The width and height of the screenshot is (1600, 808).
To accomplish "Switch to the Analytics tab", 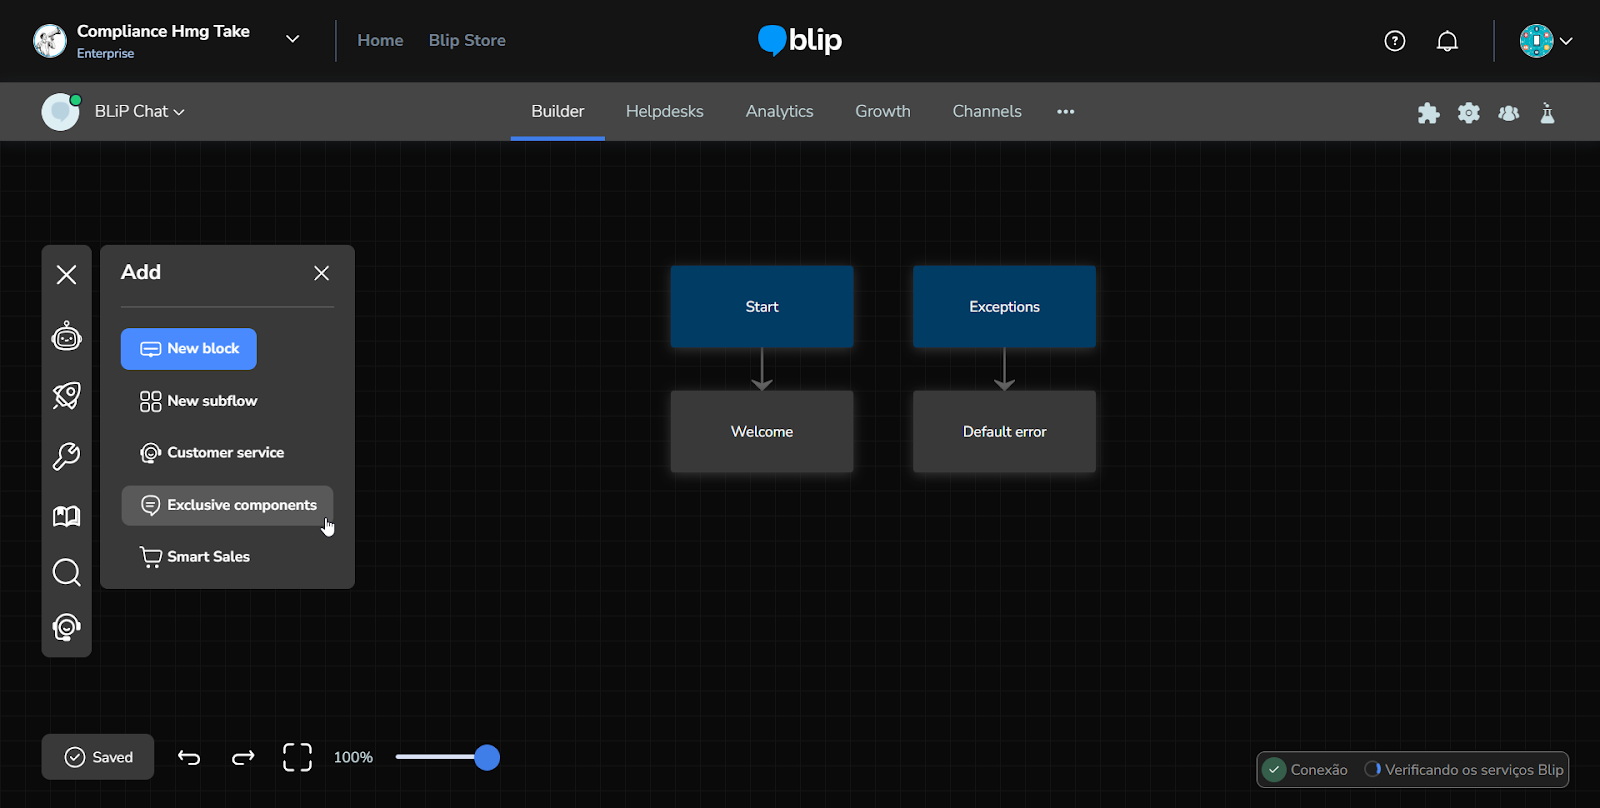I will (x=779, y=112).
